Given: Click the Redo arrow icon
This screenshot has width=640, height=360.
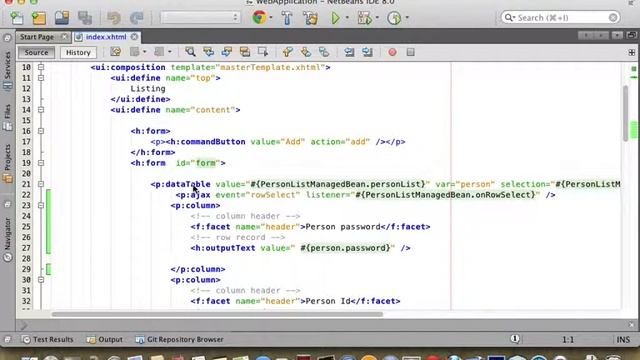Looking at the screenshot, I should [136, 18].
